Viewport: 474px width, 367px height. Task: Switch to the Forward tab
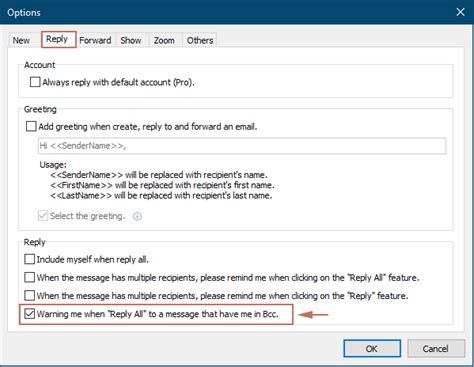click(95, 40)
